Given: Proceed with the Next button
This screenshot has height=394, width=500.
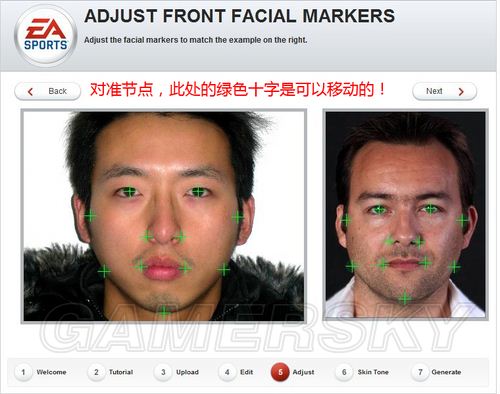Looking at the screenshot, I should click(444, 91).
